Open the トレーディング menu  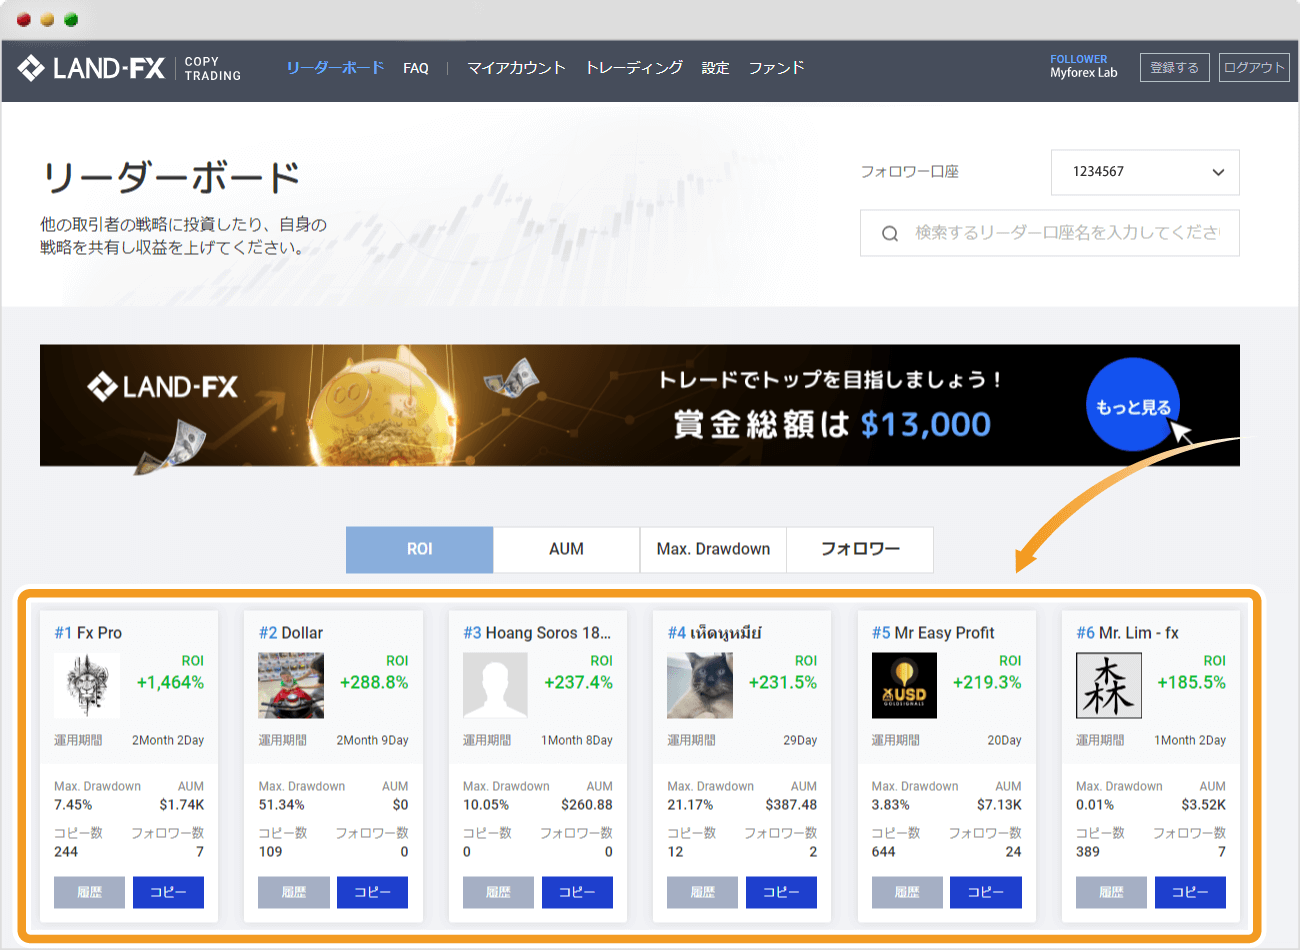pyautogui.click(x=634, y=68)
